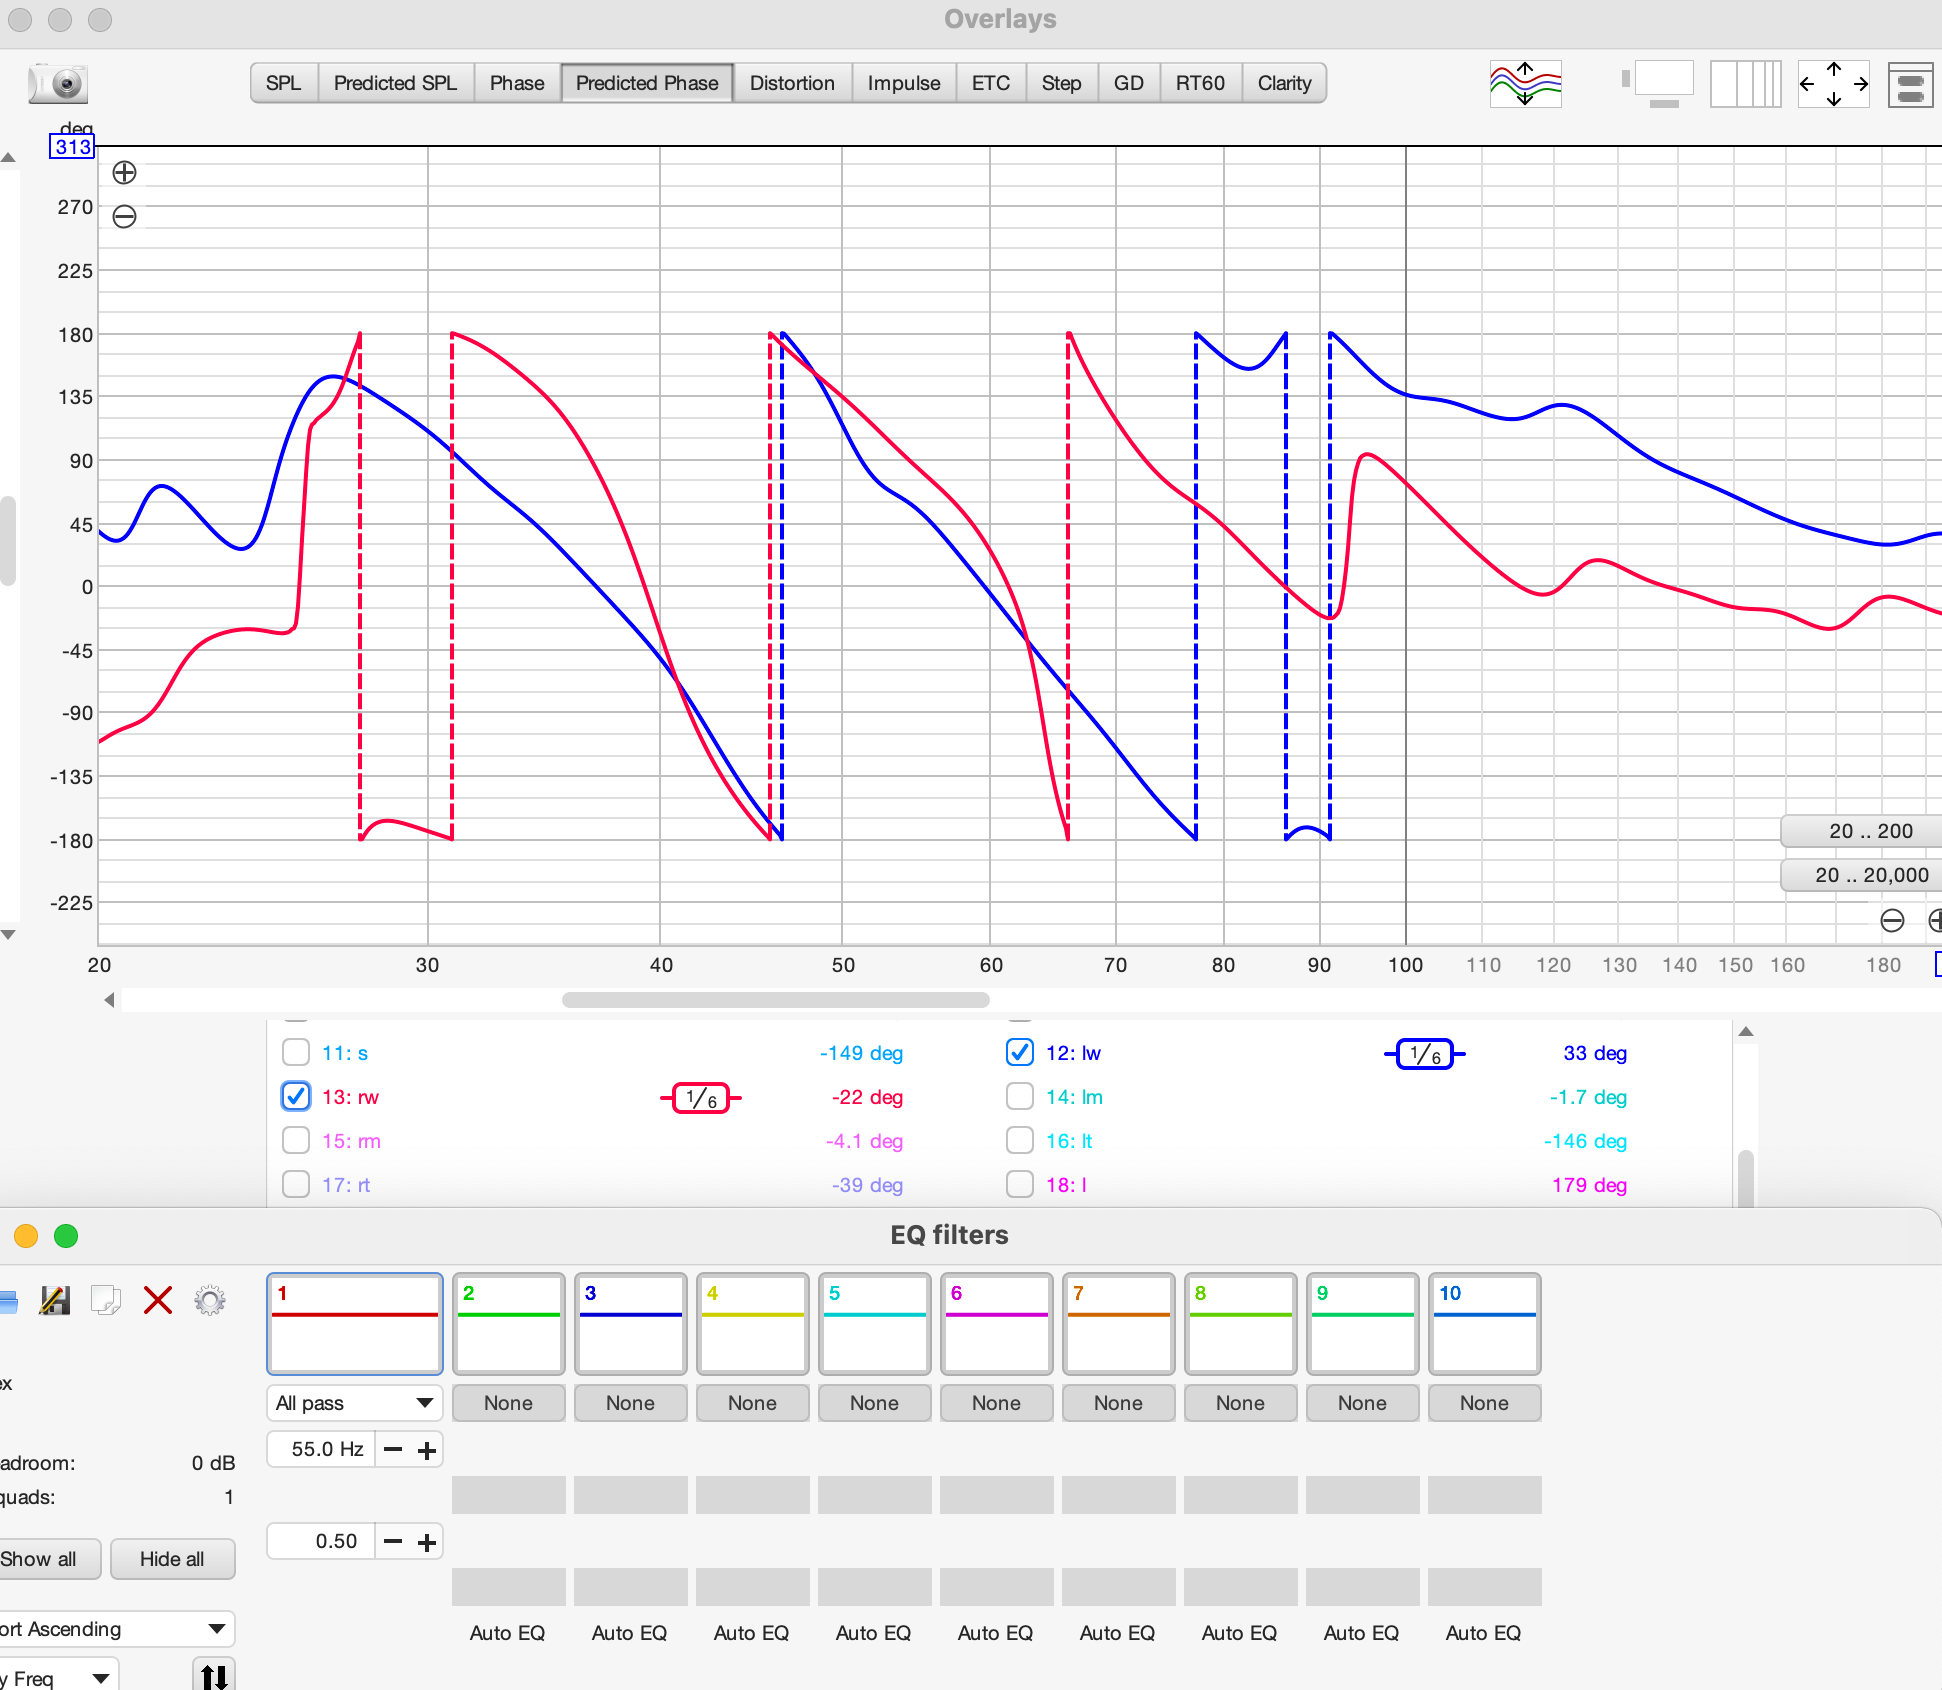
Task: Enable the 15: rm trace checkbox
Action: click(296, 1141)
